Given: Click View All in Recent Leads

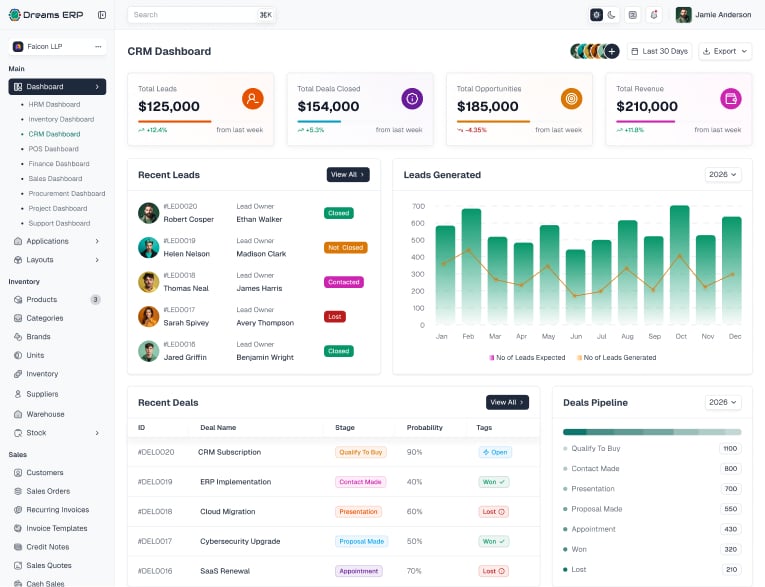Looking at the screenshot, I should (x=348, y=175).
